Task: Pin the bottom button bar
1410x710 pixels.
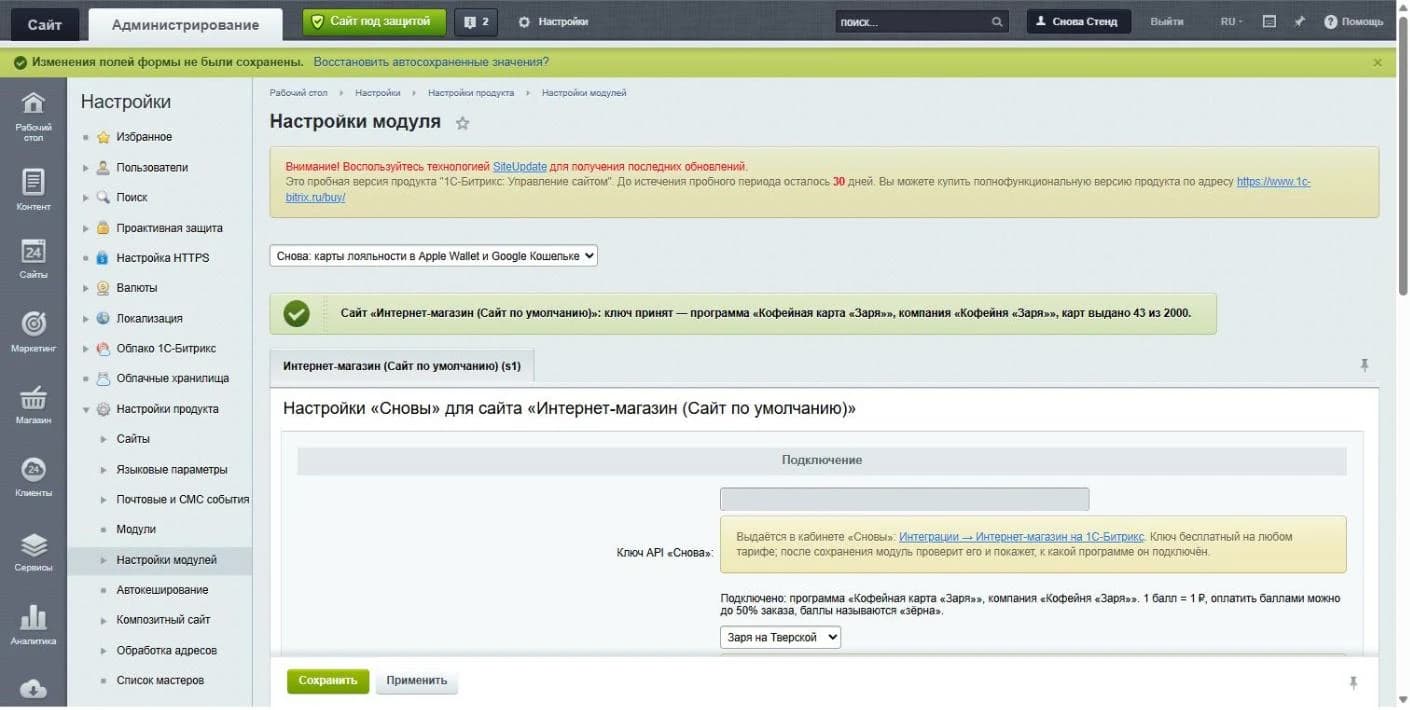Action: 1353,682
